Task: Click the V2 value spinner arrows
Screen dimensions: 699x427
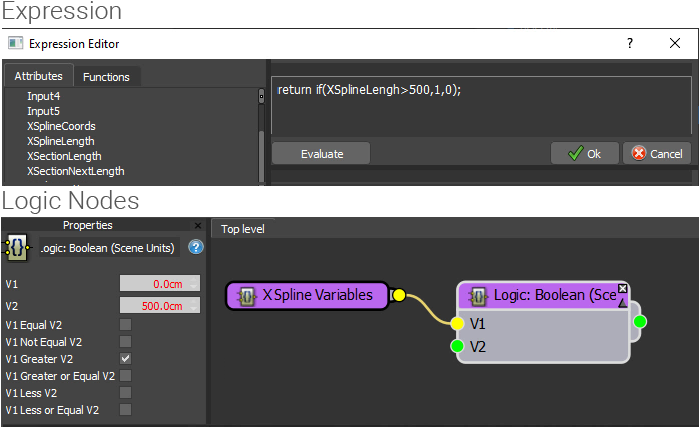Action: point(194,305)
